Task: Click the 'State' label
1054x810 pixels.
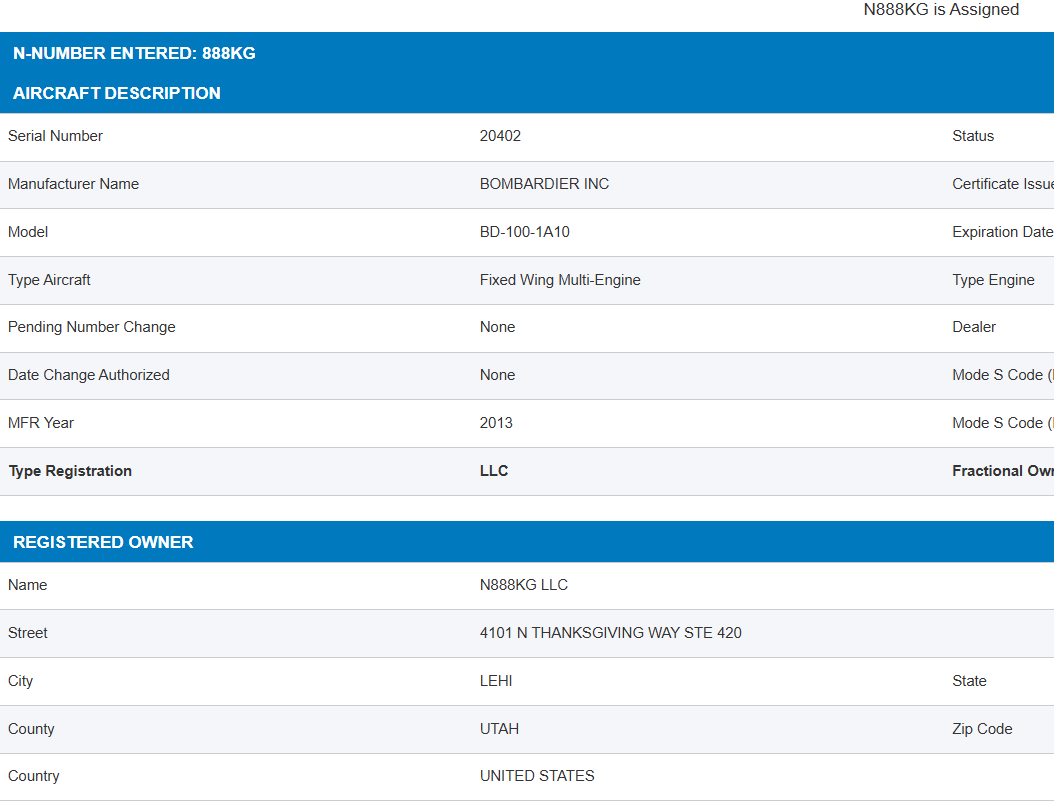Action: pos(969,681)
